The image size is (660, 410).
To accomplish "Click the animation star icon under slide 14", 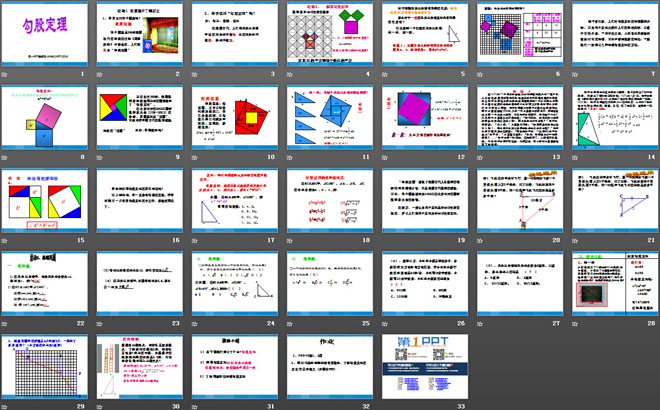I will pos(575,157).
